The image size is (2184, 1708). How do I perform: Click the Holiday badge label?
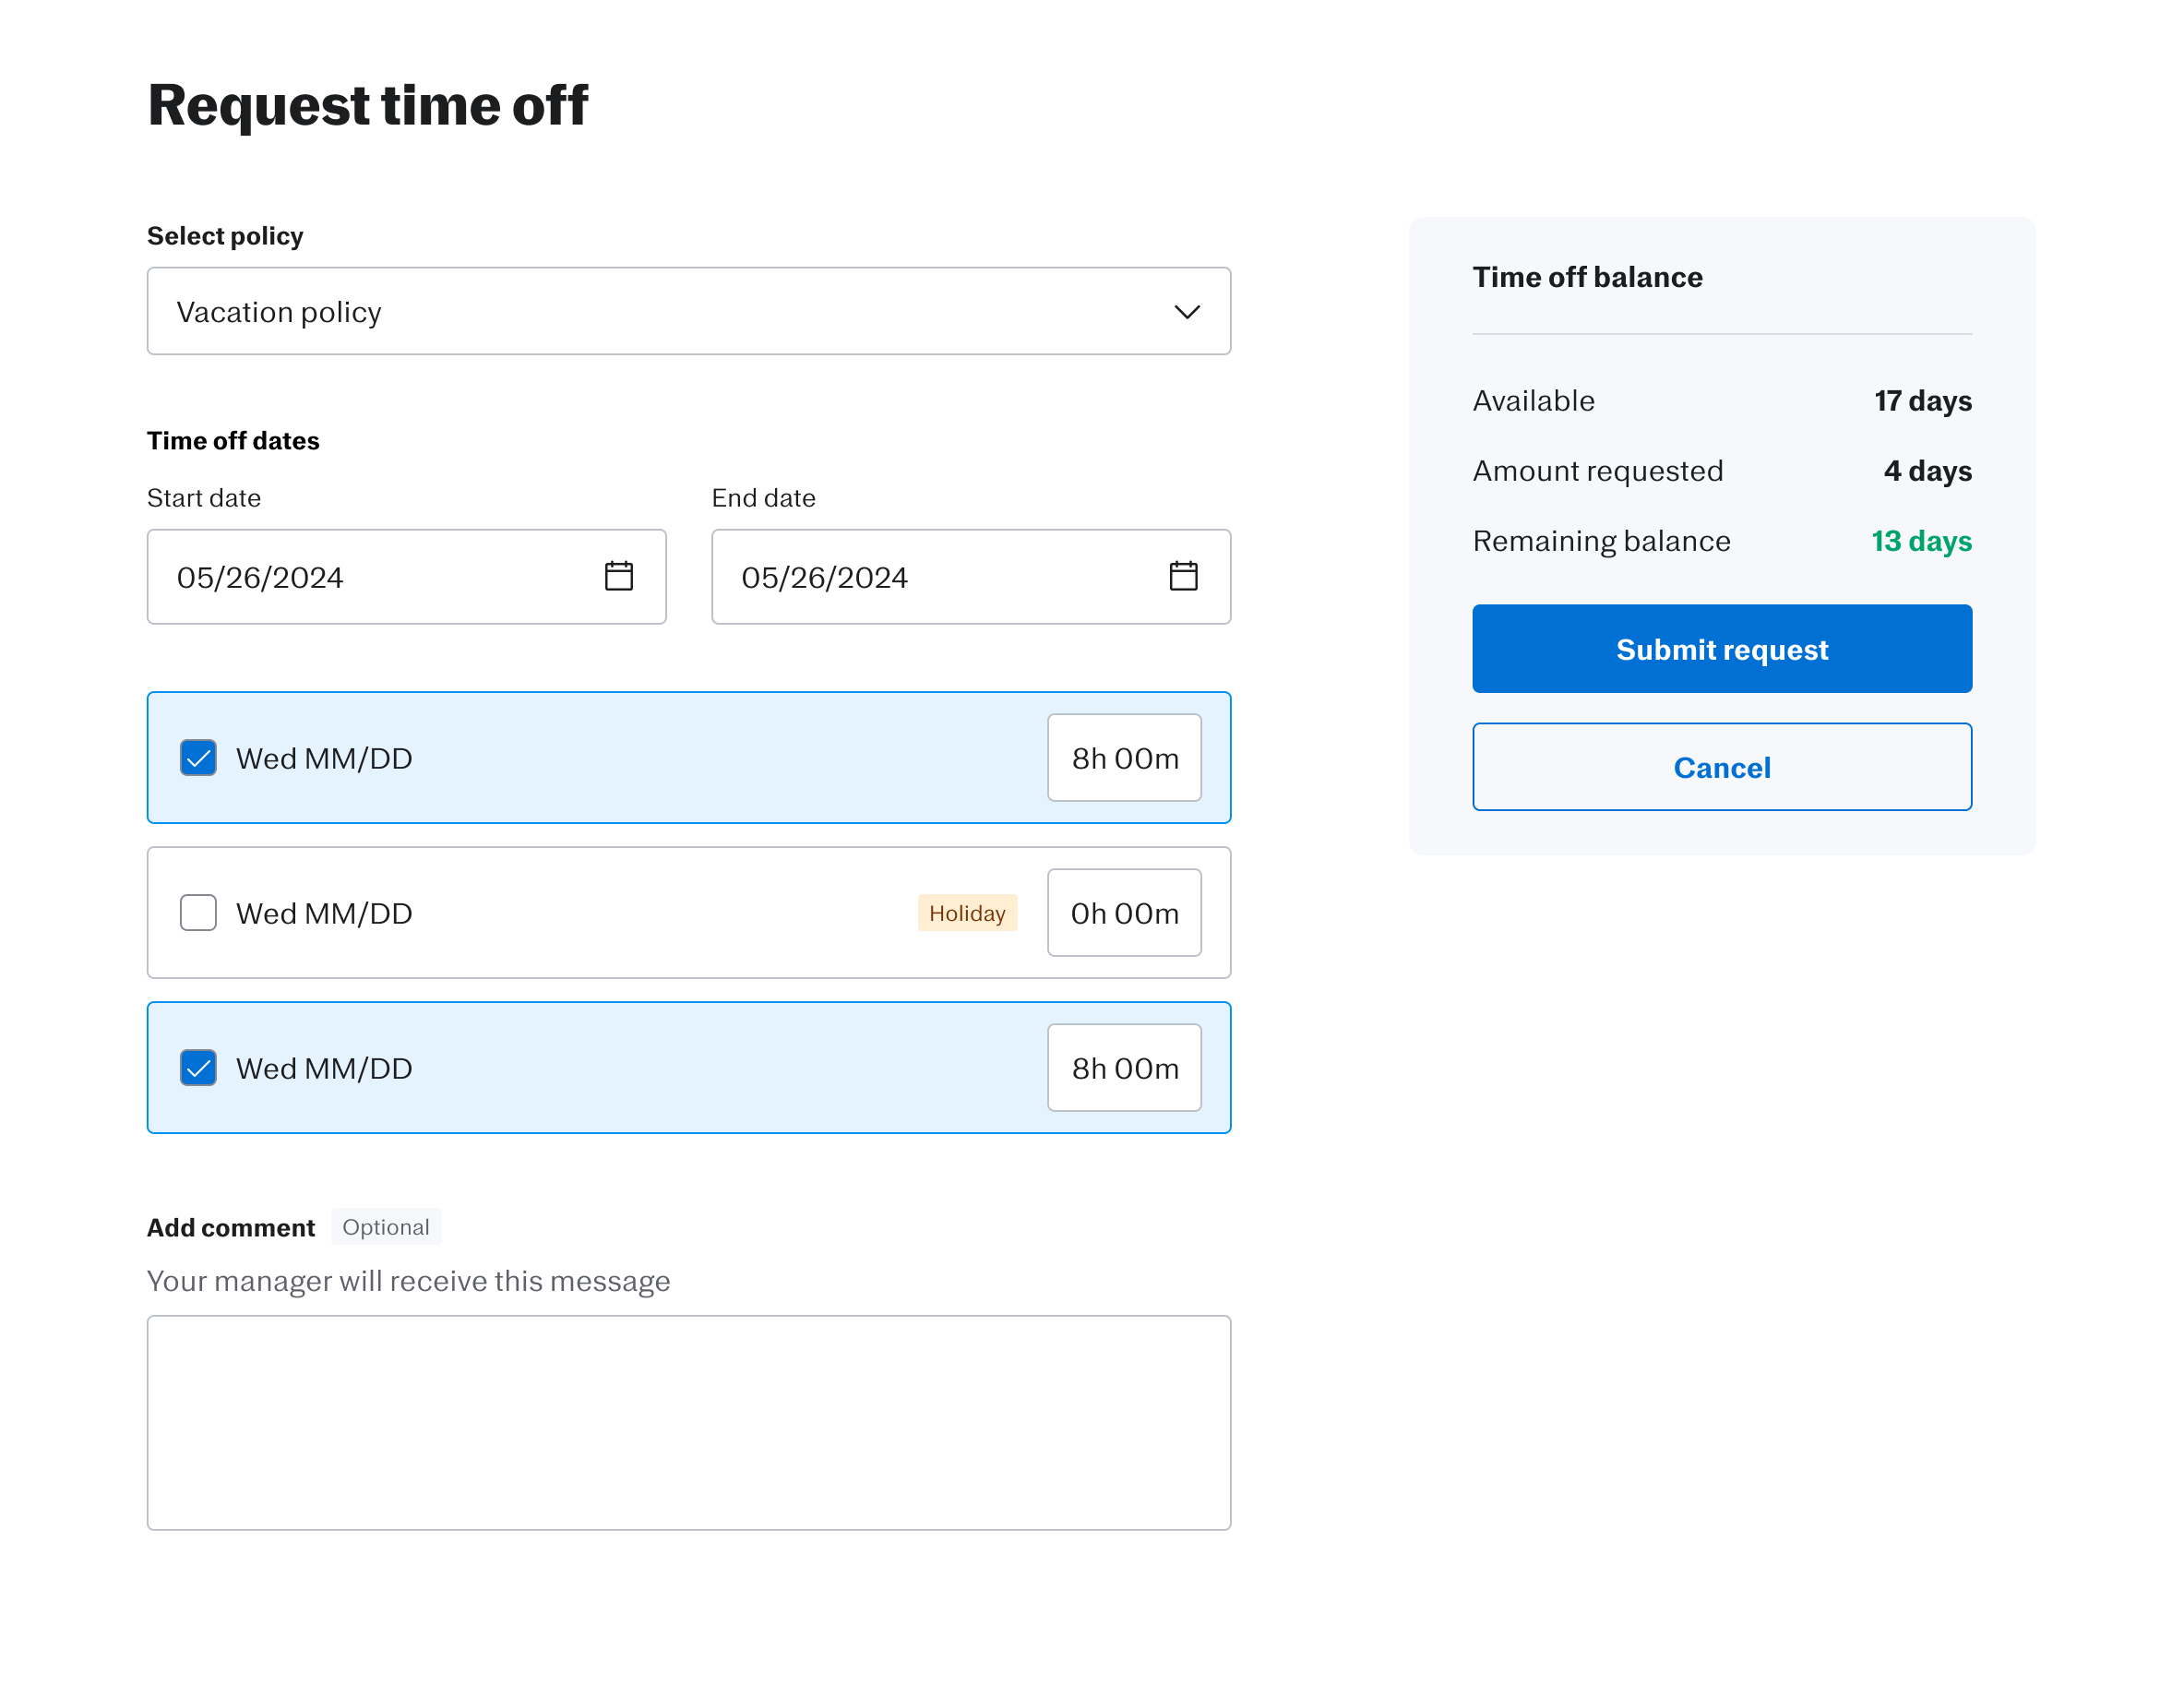(966, 913)
